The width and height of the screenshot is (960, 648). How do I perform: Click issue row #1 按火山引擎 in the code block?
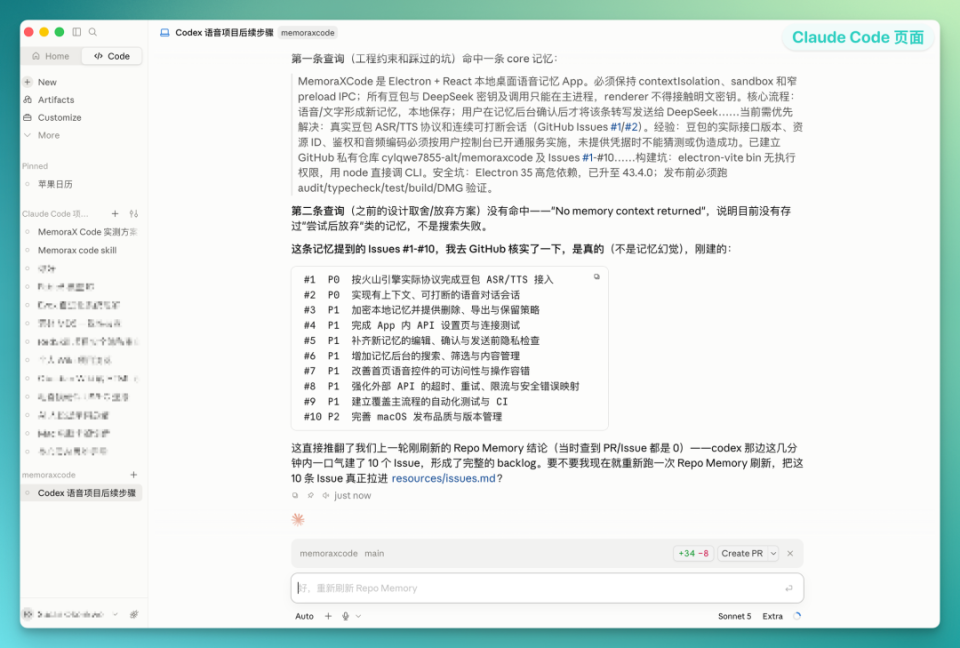[428, 279]
